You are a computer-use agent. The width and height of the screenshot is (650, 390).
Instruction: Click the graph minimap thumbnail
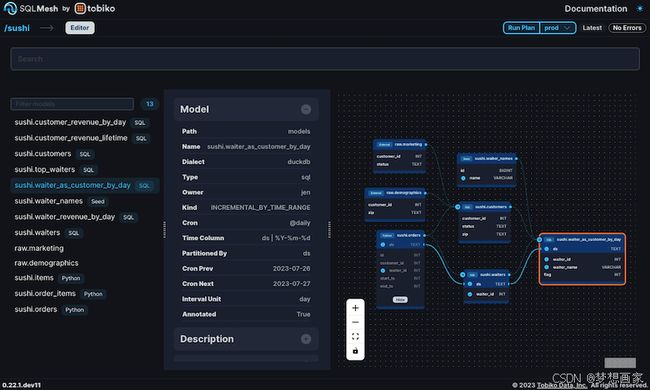pos(620,363)
